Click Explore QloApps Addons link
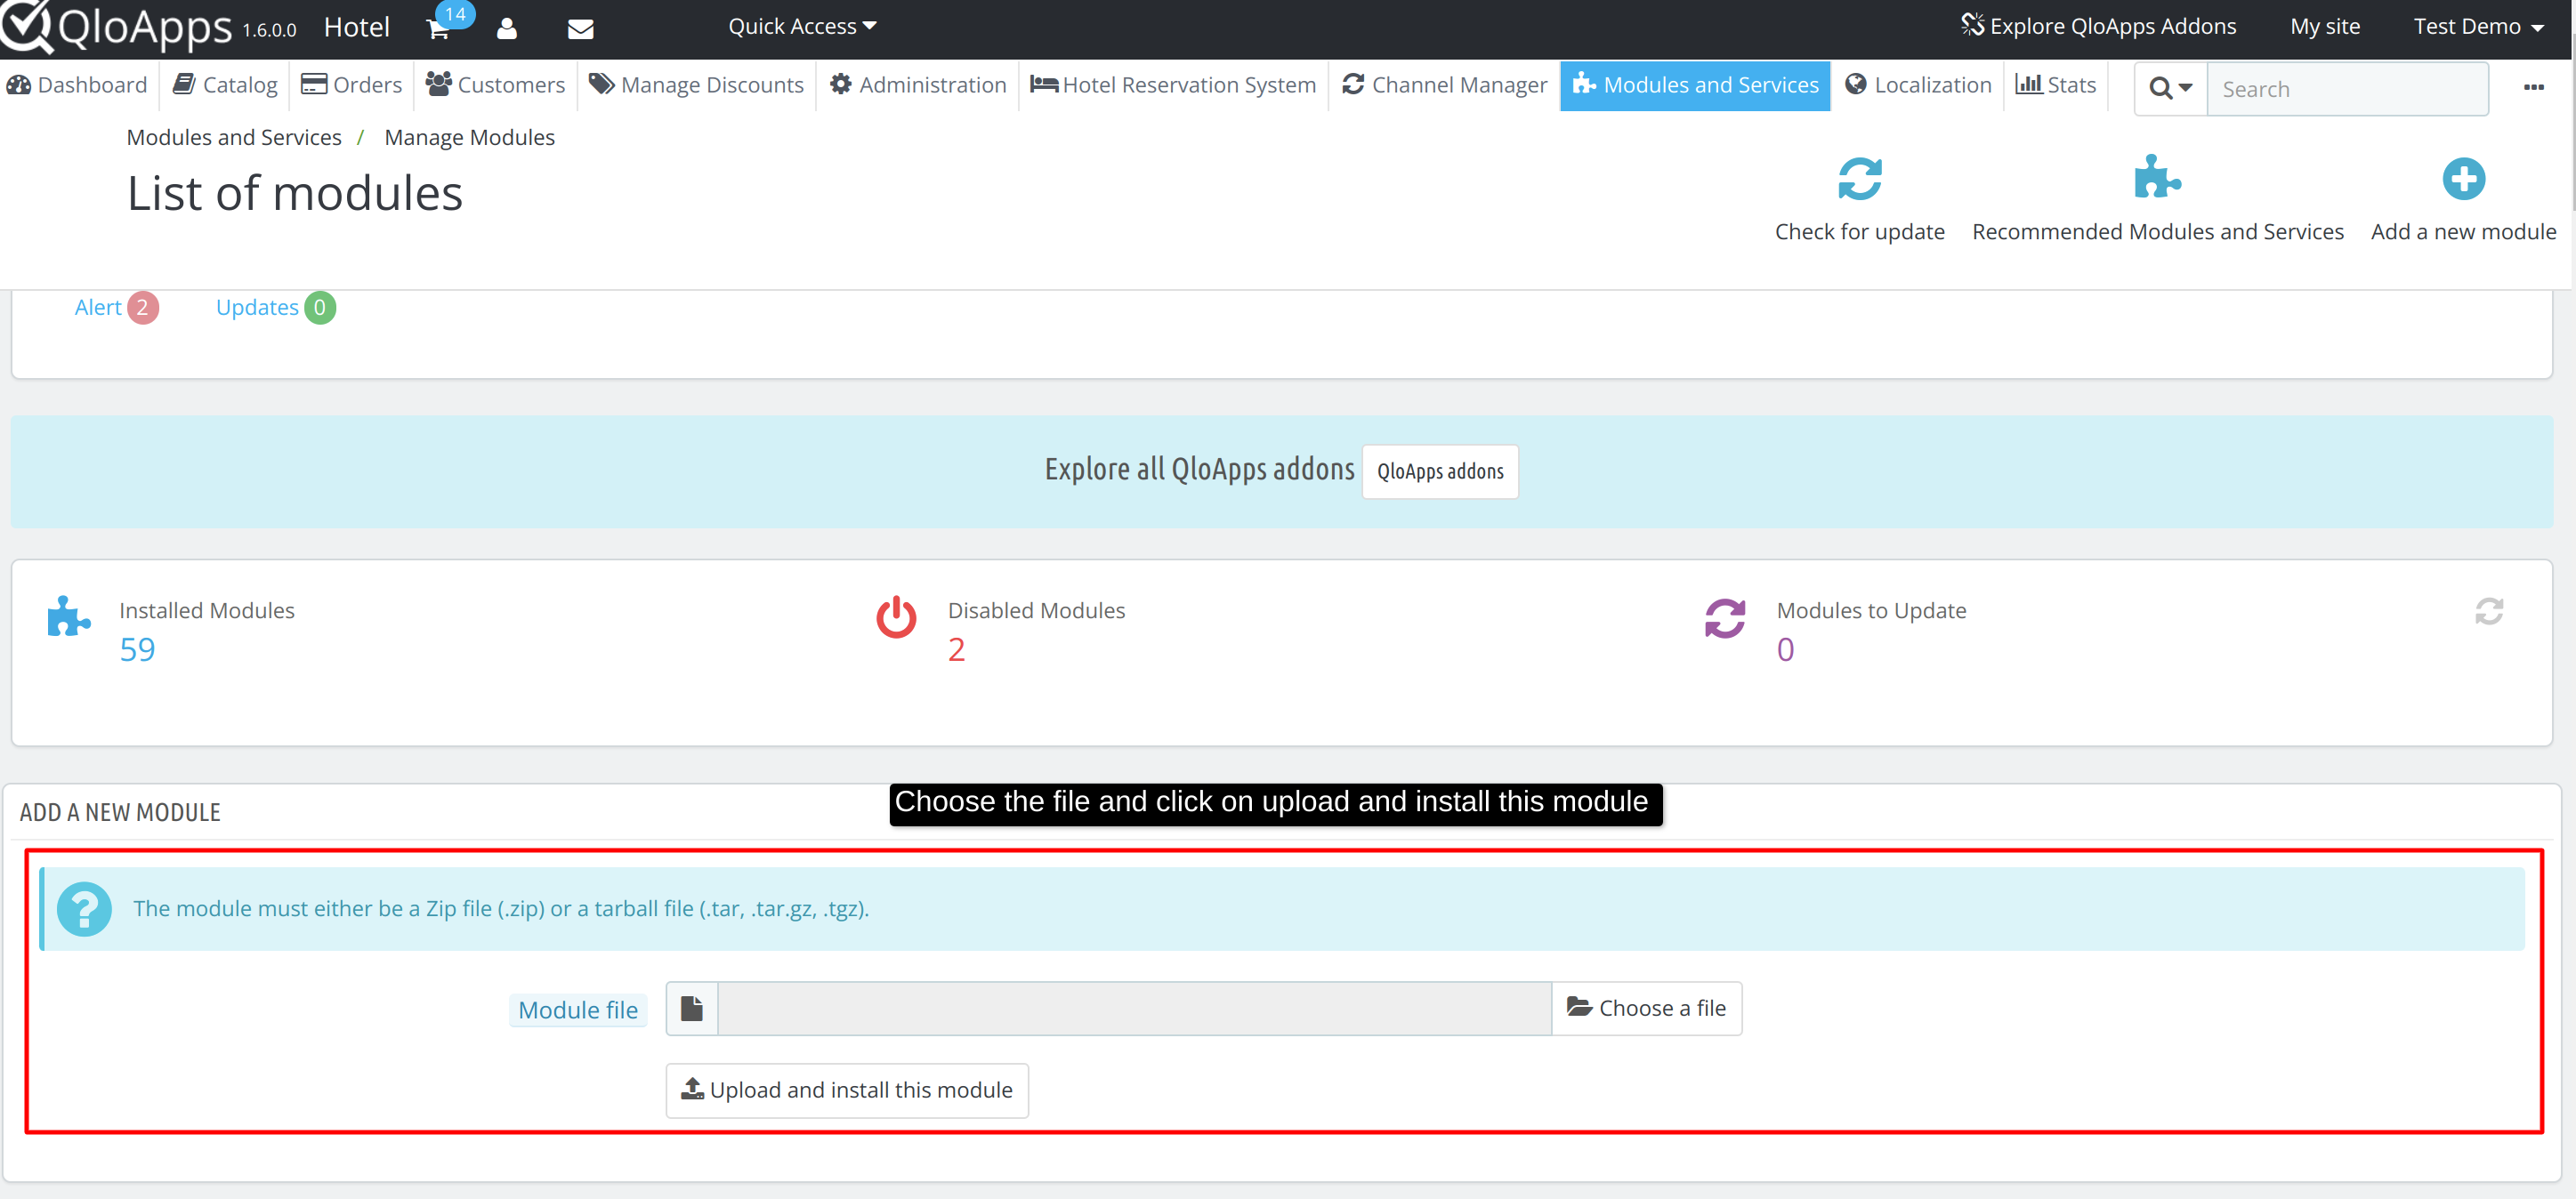 coord(2098,27)
